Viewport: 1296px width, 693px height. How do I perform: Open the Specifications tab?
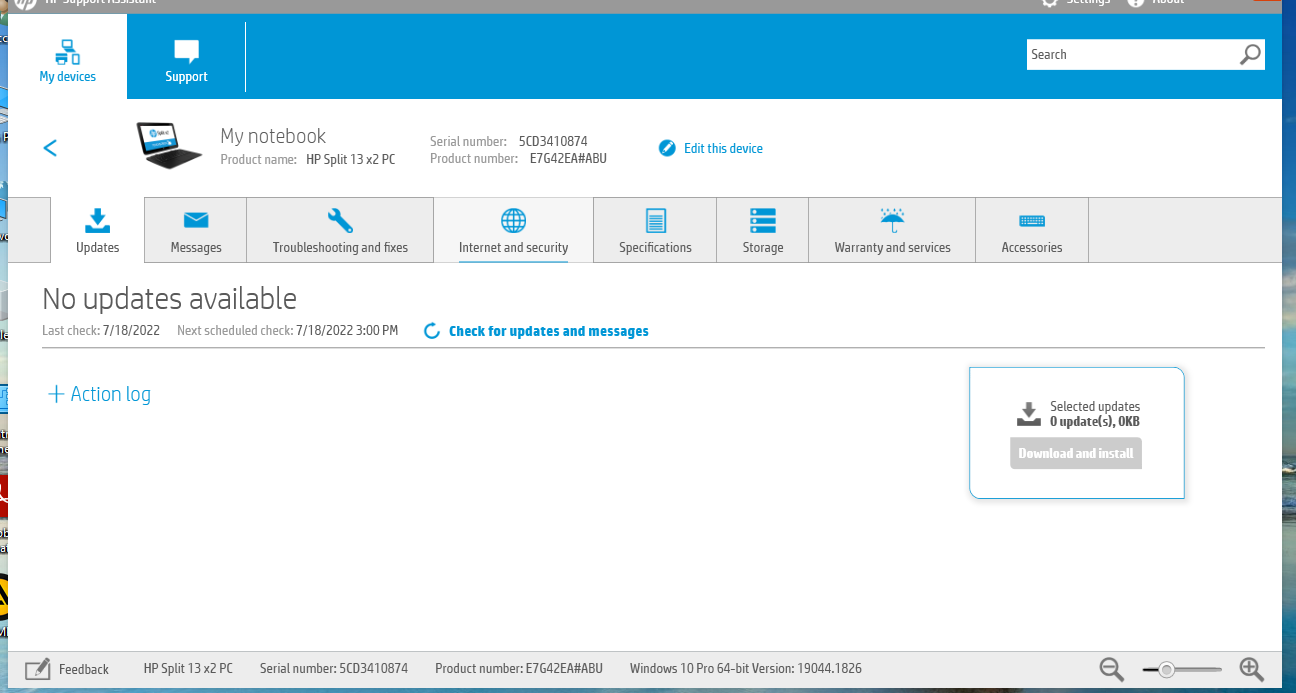pos(655,230)
